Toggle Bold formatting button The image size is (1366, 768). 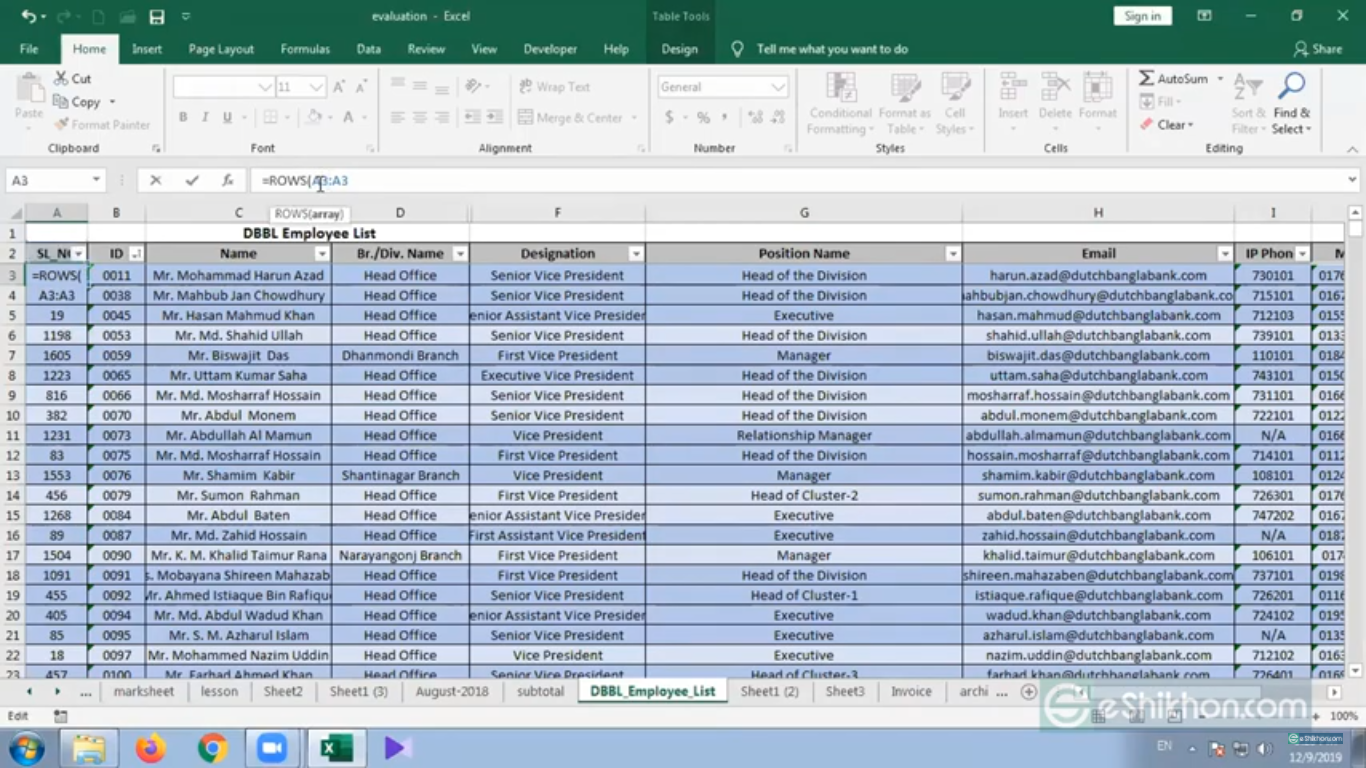pos(183,118)
